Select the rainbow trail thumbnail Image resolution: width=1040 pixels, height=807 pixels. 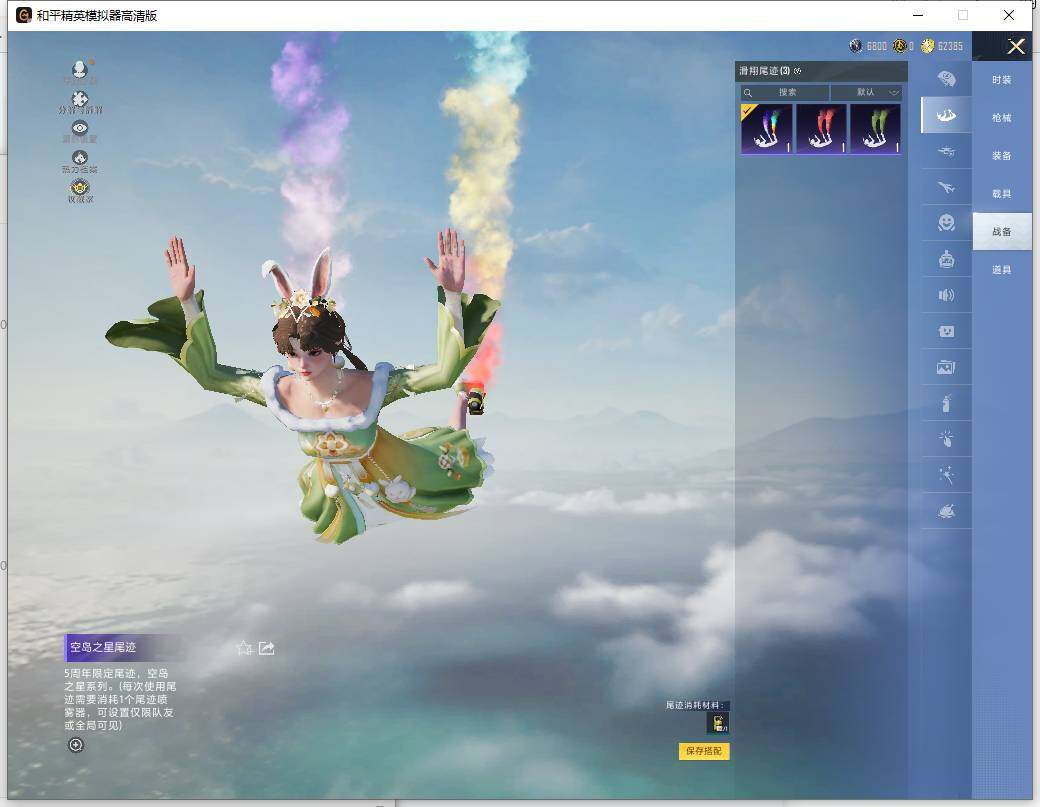point(767,129)
